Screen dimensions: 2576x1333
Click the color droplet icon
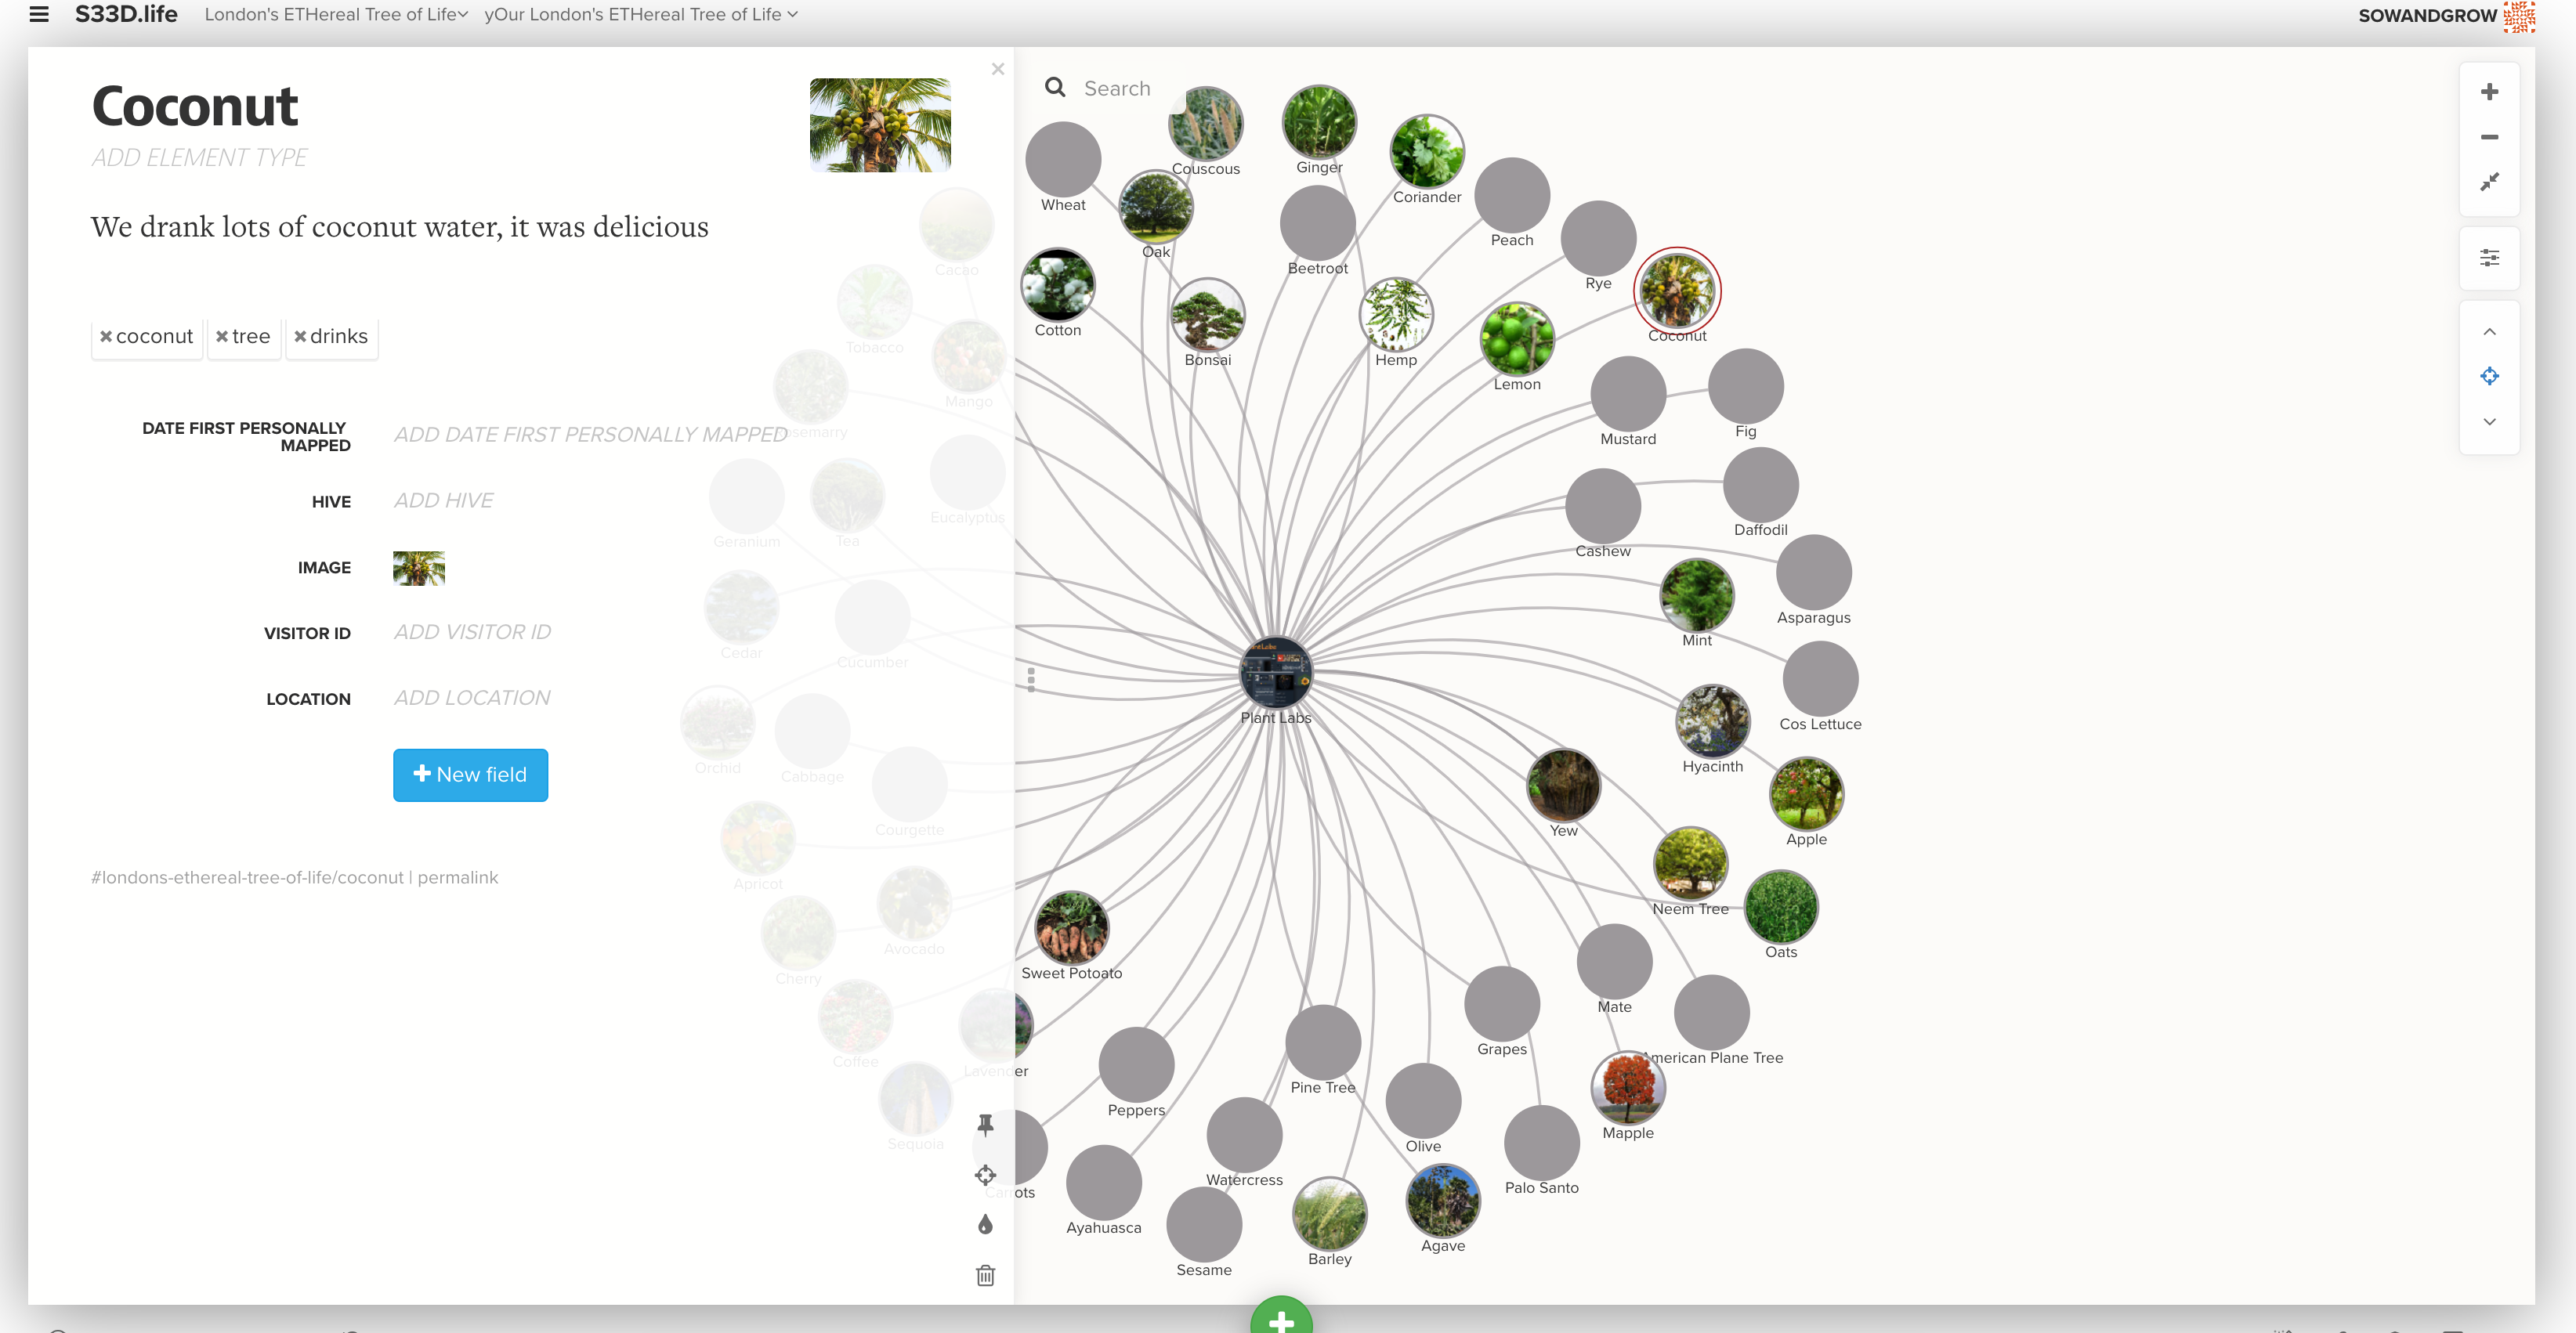point(985,1225)
